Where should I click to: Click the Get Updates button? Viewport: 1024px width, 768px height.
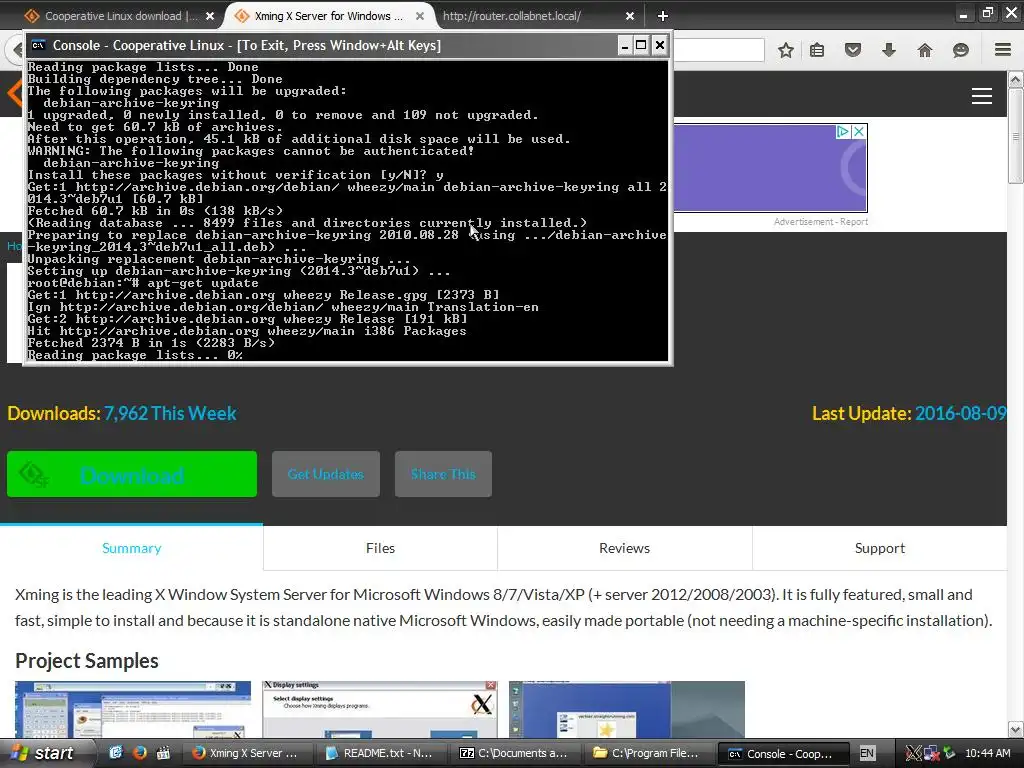tap(326, 474)
